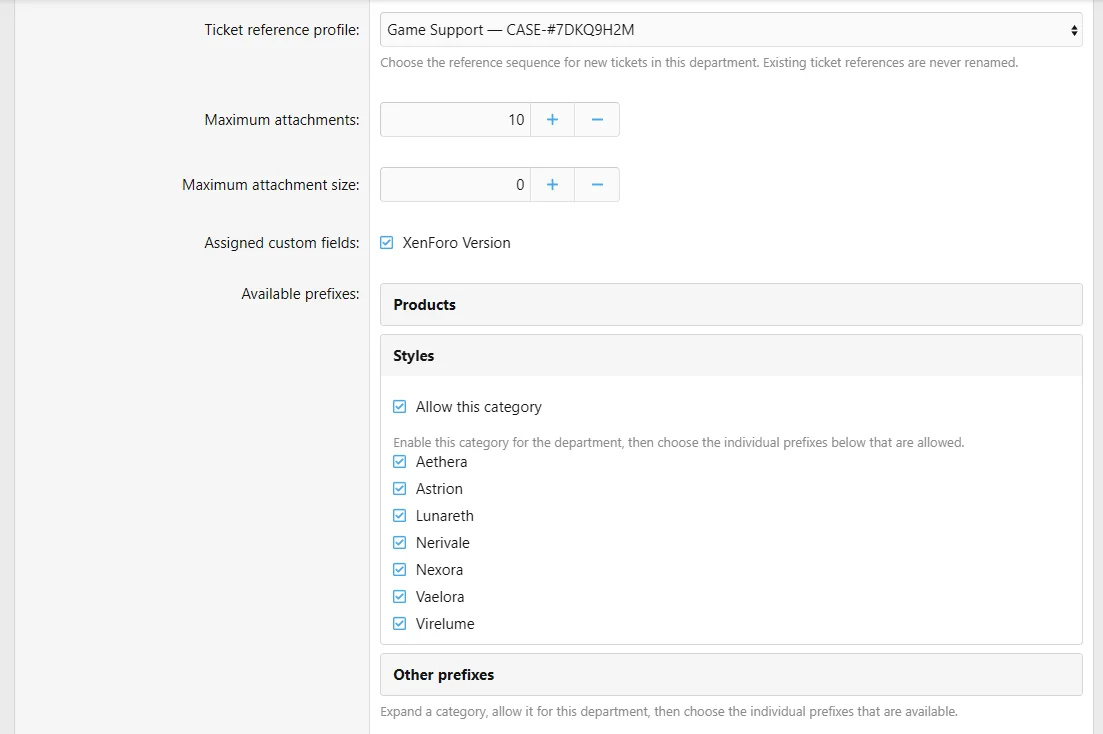The image size is (1103, 734).
Task: Uncheck the Vaelora prefix
Action: [x=400, y=597]
